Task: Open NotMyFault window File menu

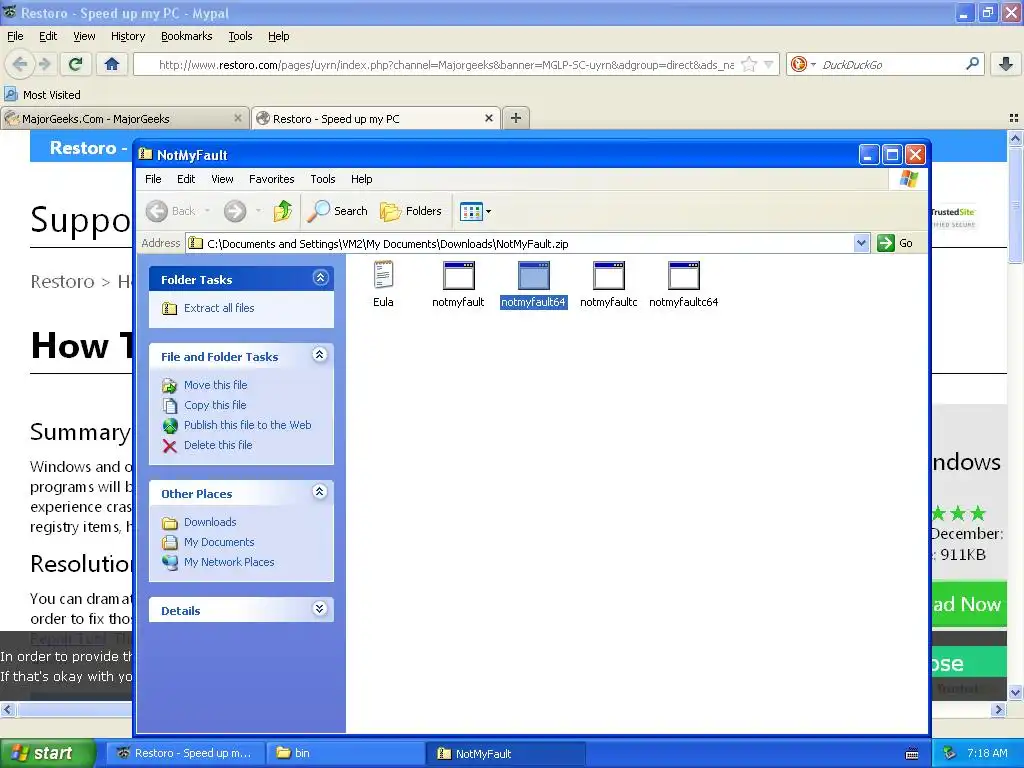Action: coord(153,179)
